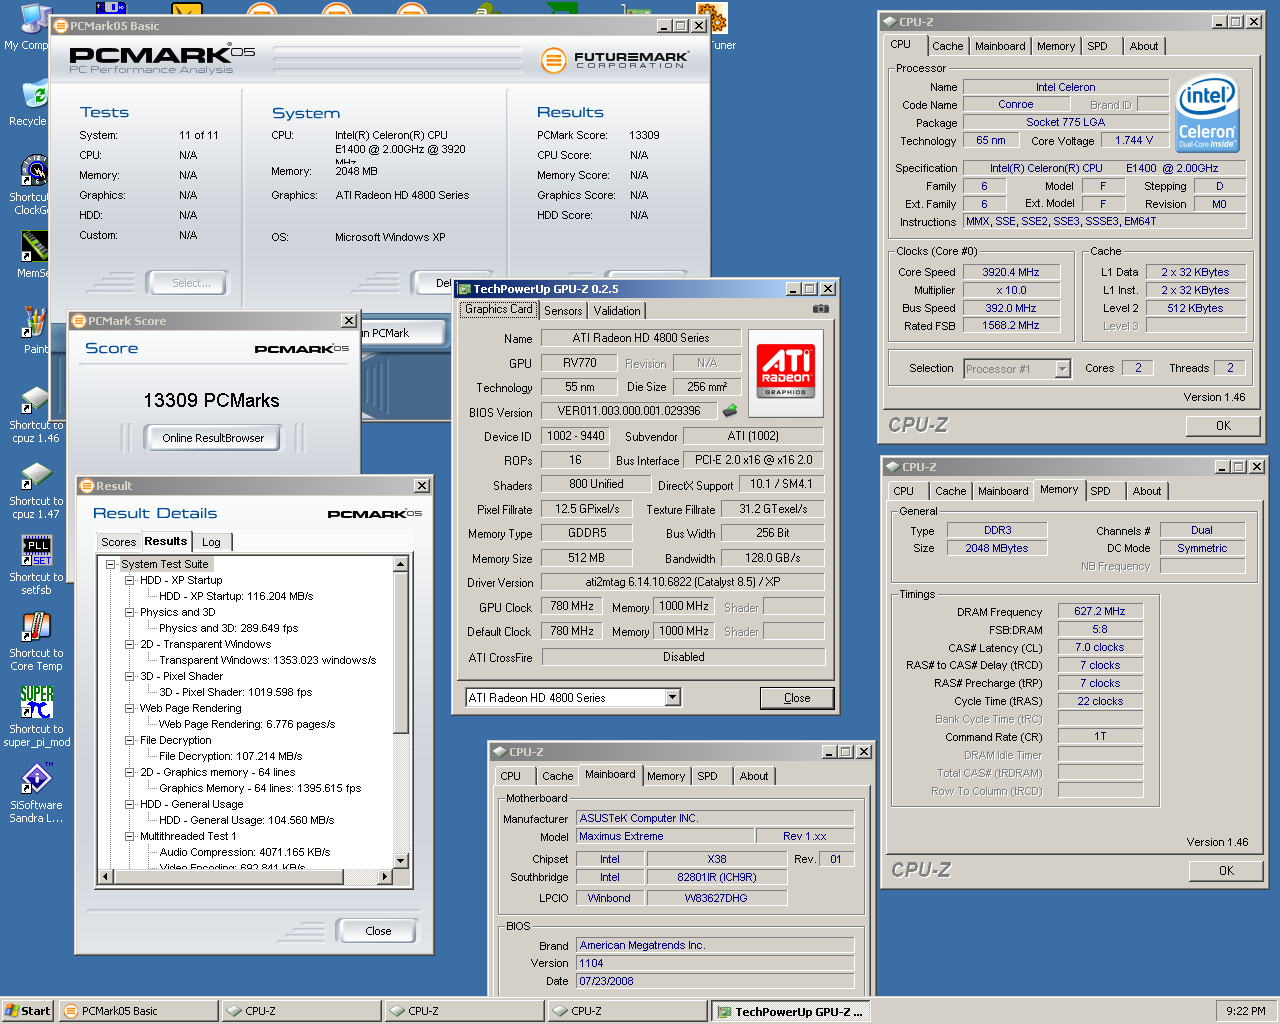Click scroll down arrow in Result tree

pyautogui.click(x=401, y=860)
